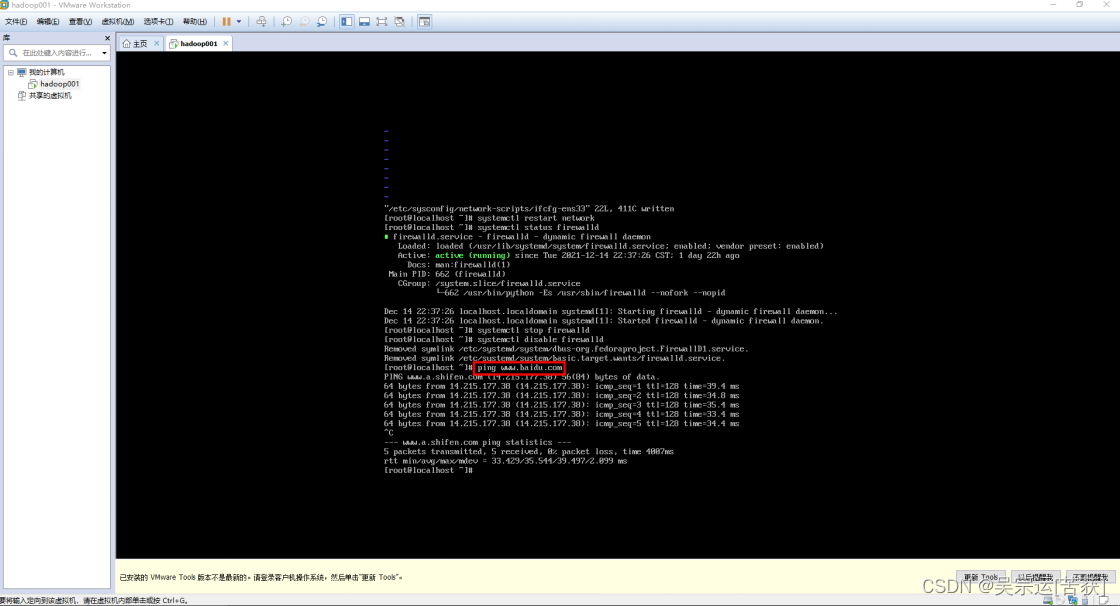The image size is (1120, 606).
Task: Click the 'active (running)' green status text
Action: [x=472, y=255]
